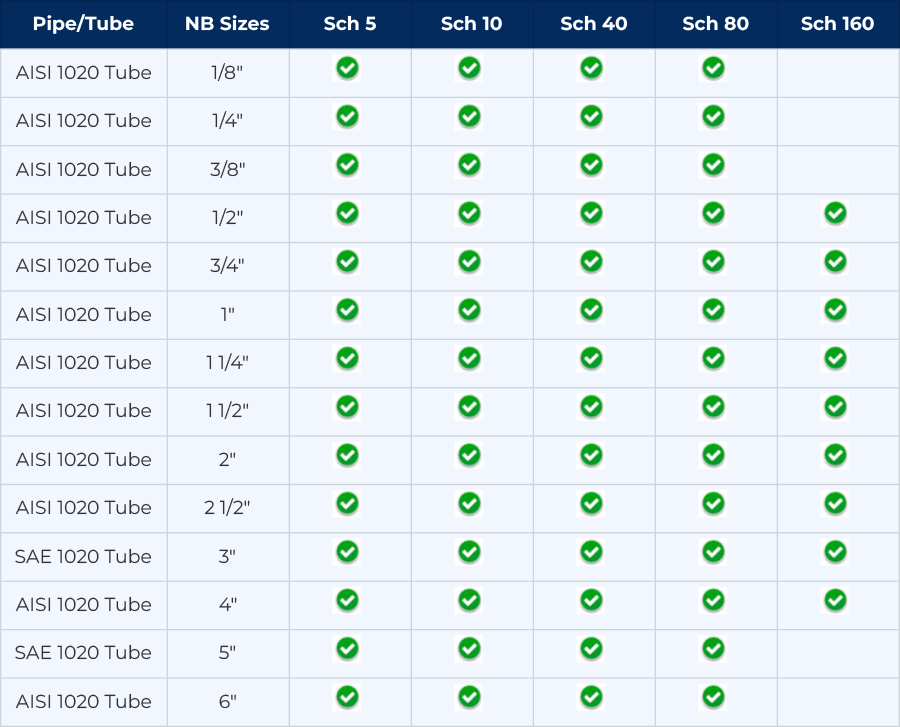Select the Sch 80 column header
This screenshot has width=900, height=727.
pyautogui.click(x=715, y=24)
